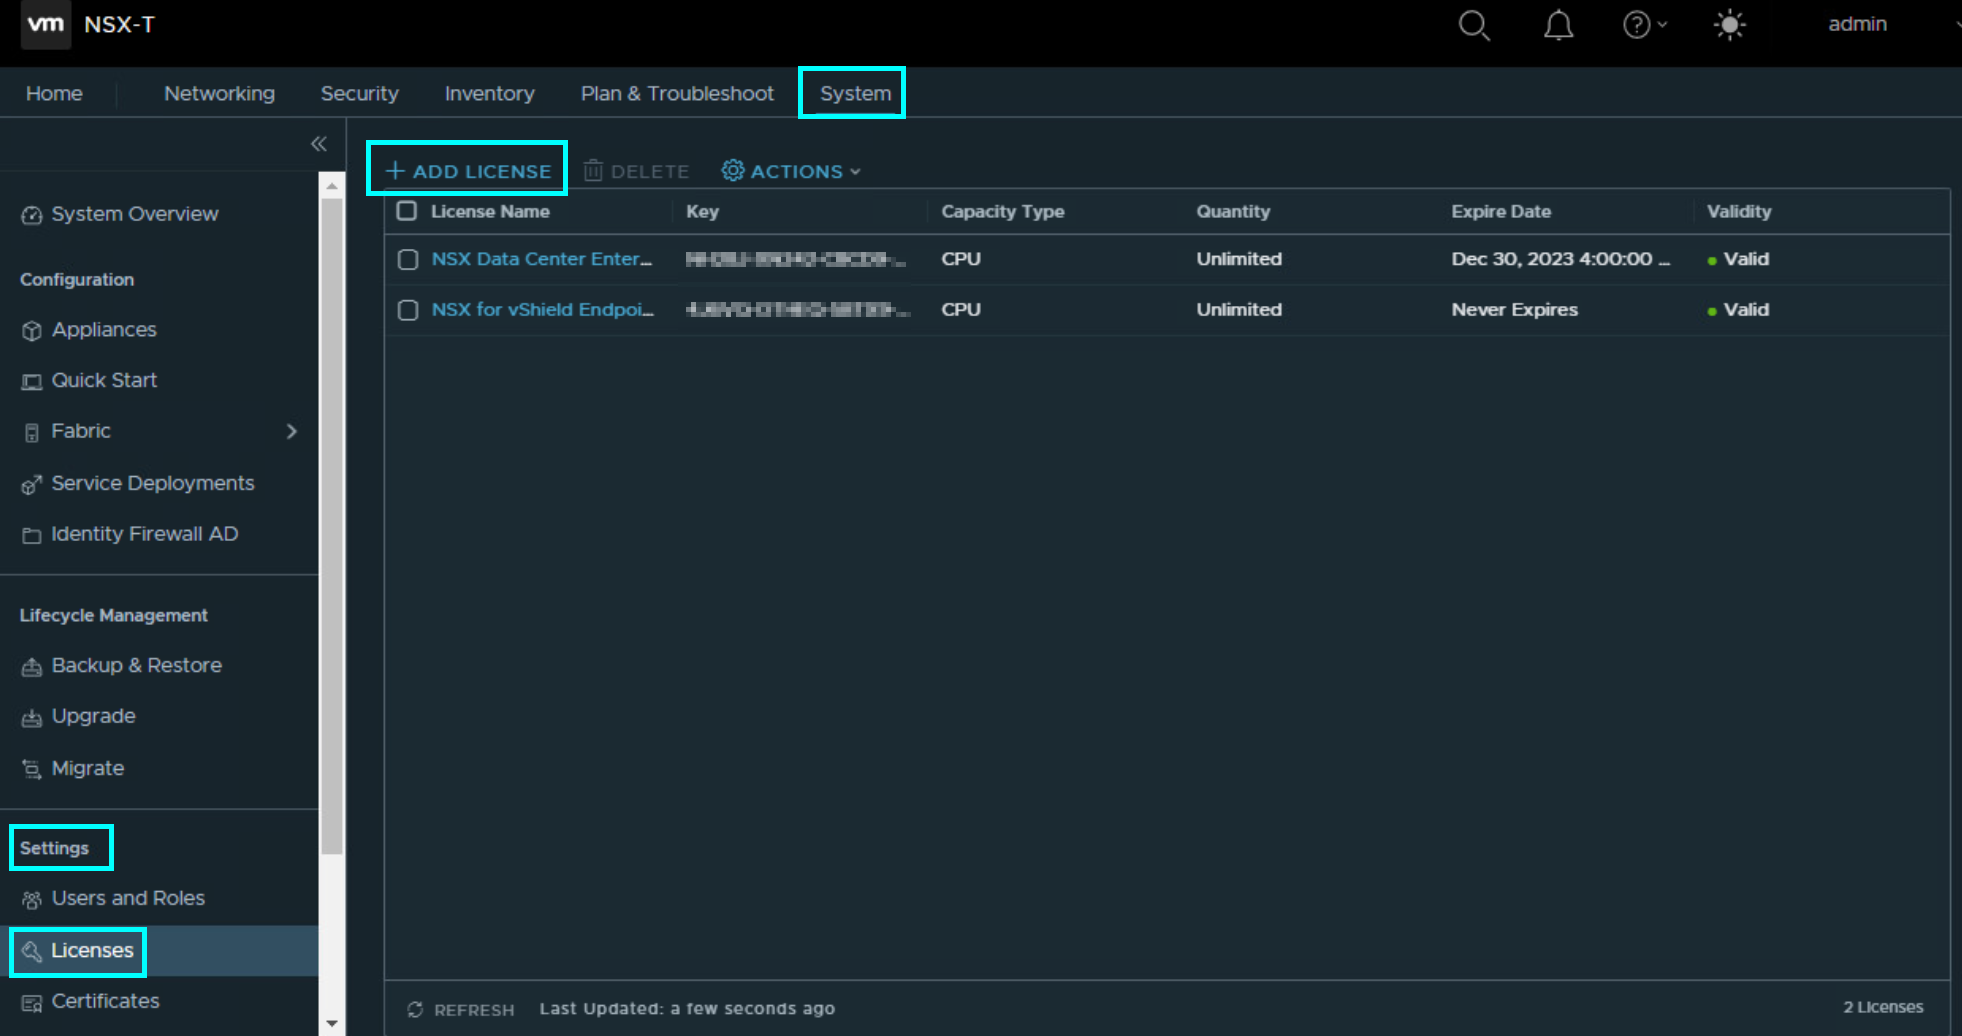Click the gear icon beside ACTIONS

tap(733, 171)
